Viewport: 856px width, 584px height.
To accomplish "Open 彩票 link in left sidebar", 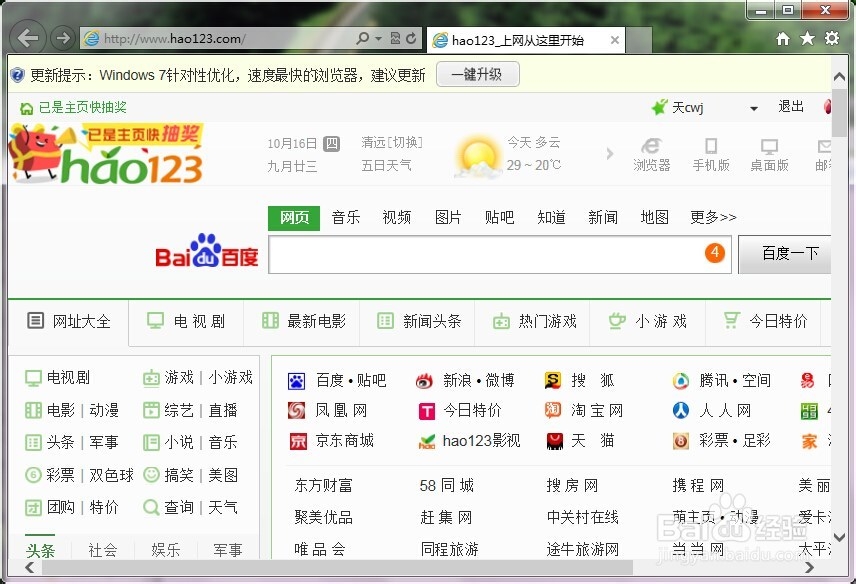I will [60, 475].
